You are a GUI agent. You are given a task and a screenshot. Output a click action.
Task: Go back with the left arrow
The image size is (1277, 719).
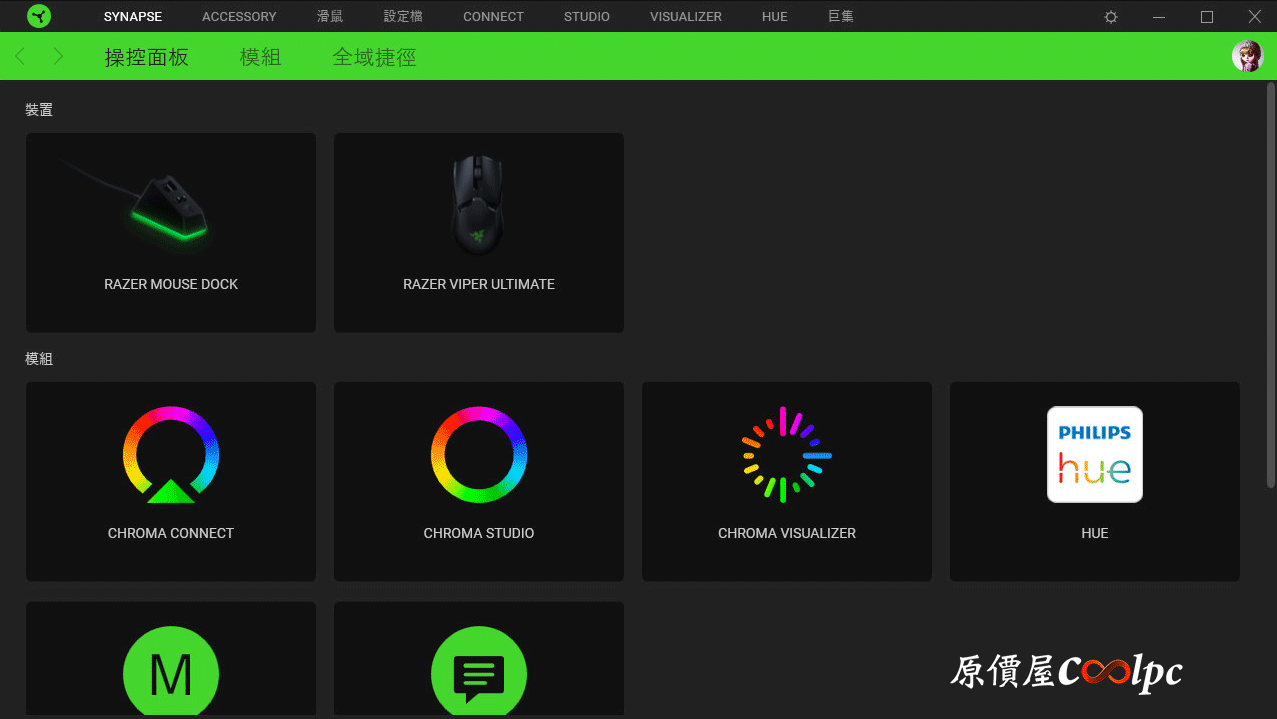click(20, 57)
